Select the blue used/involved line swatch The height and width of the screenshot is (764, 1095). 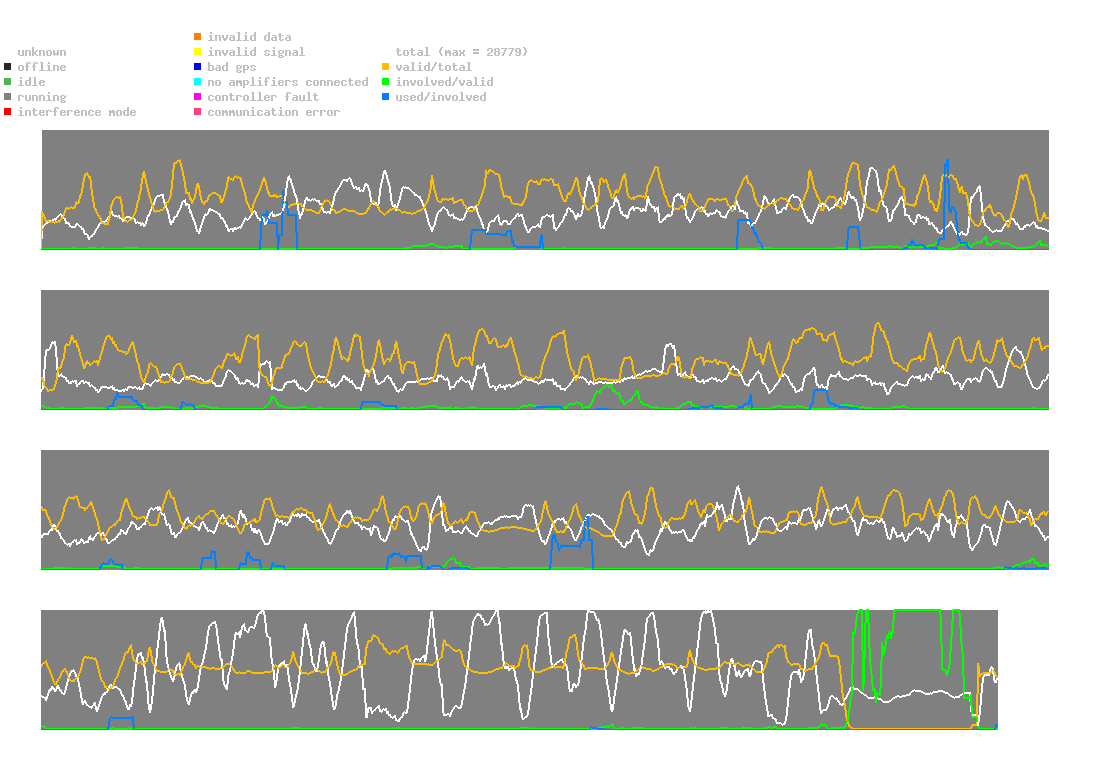386,97
